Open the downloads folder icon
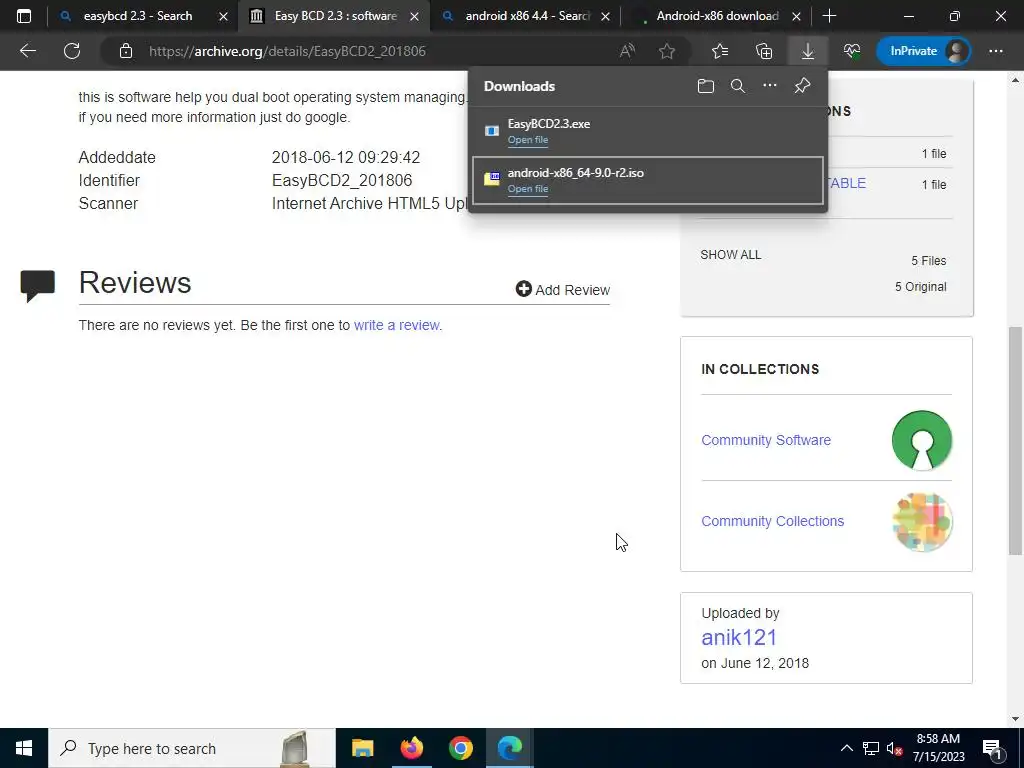Screen dimensions: 1024x768 click(x=705, y=86)
